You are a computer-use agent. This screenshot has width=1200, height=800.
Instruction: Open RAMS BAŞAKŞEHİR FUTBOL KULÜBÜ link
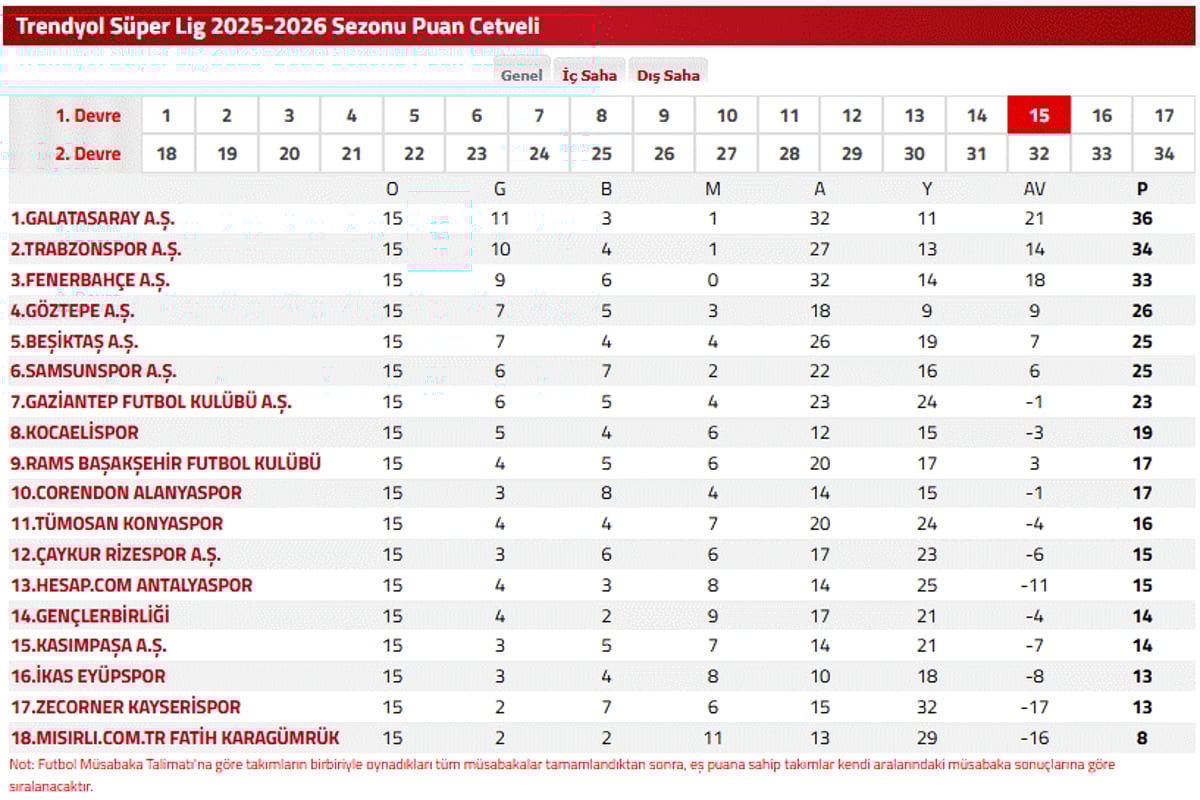(165, 463)
